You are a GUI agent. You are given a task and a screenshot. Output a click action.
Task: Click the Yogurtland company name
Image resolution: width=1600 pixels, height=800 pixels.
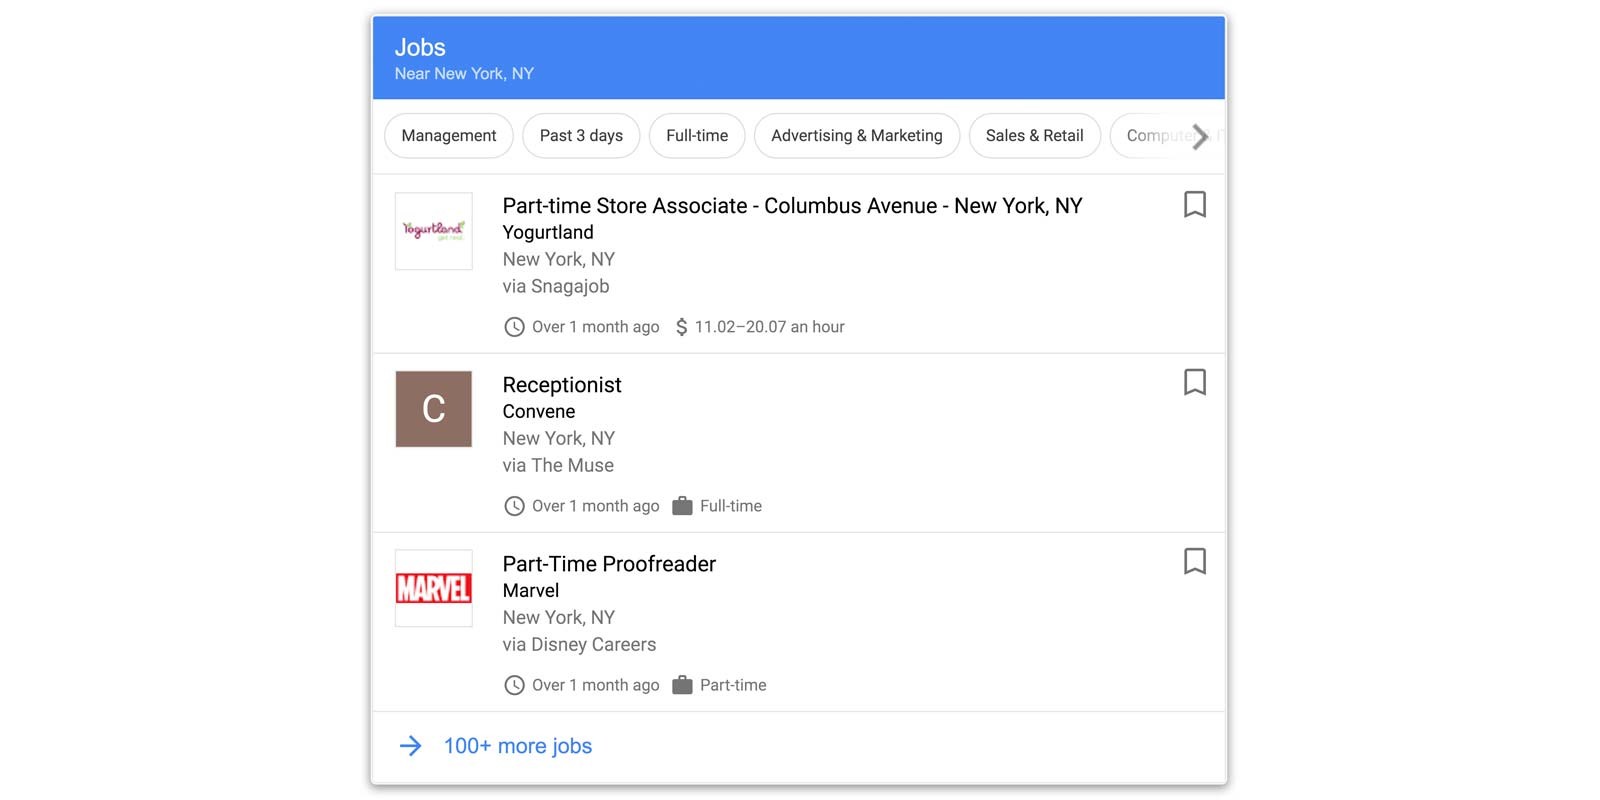[x=548, y=232]
